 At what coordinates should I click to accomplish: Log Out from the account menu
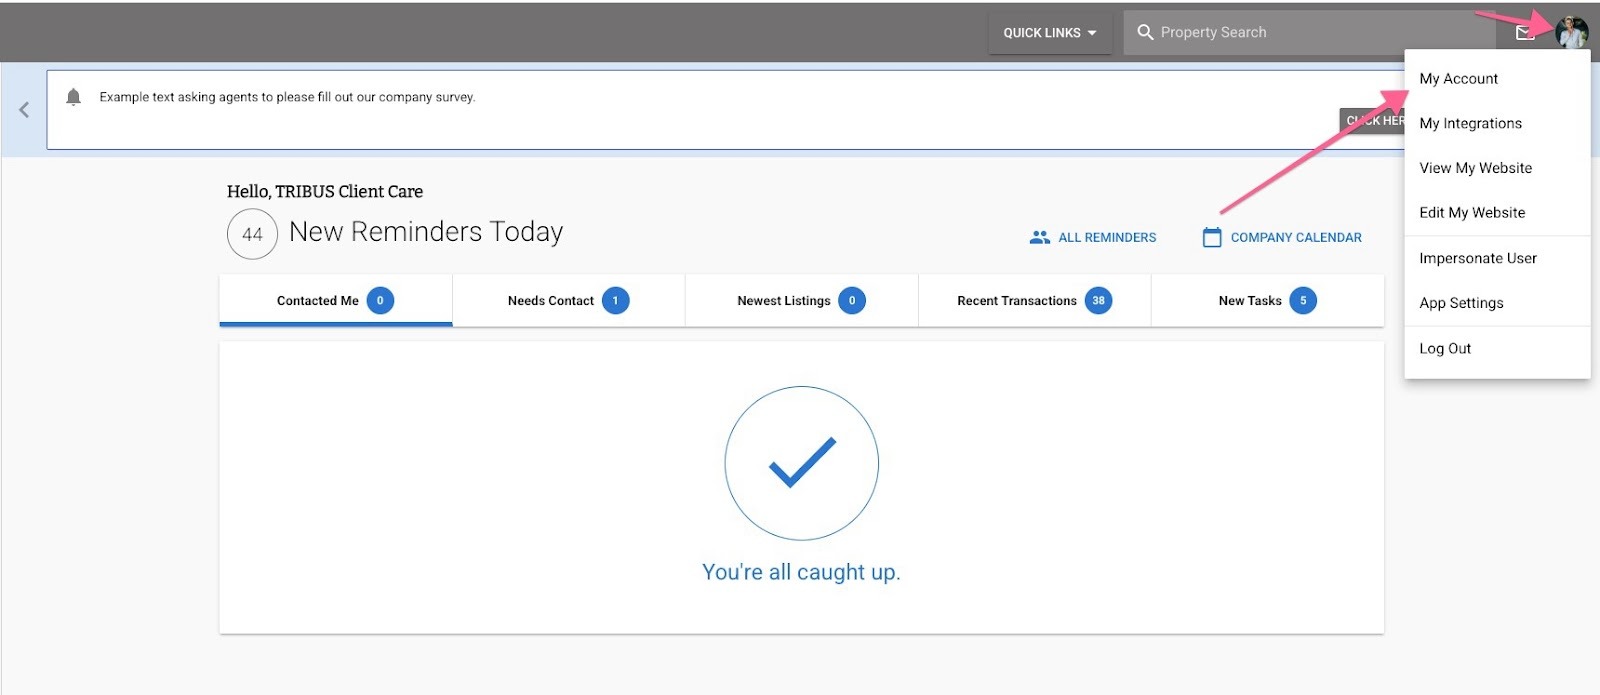[1445, 349]
